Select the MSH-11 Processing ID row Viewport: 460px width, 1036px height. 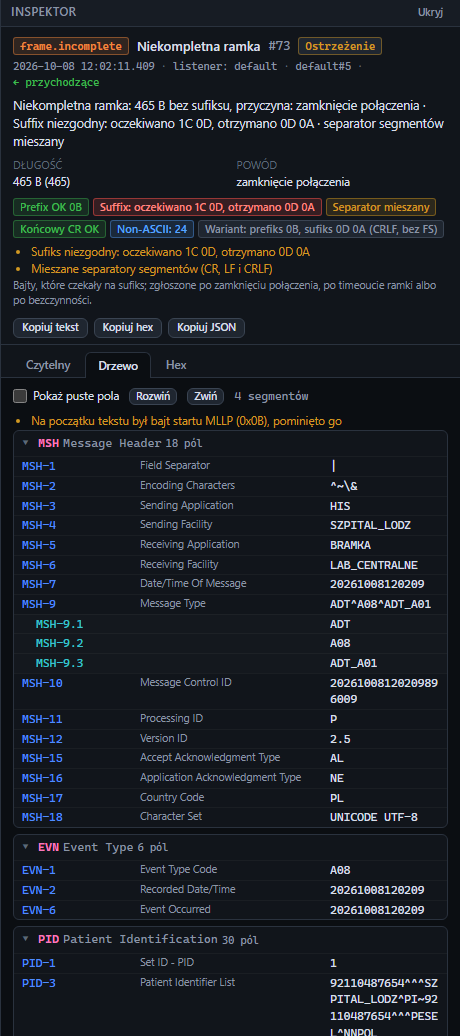point(231,719)
